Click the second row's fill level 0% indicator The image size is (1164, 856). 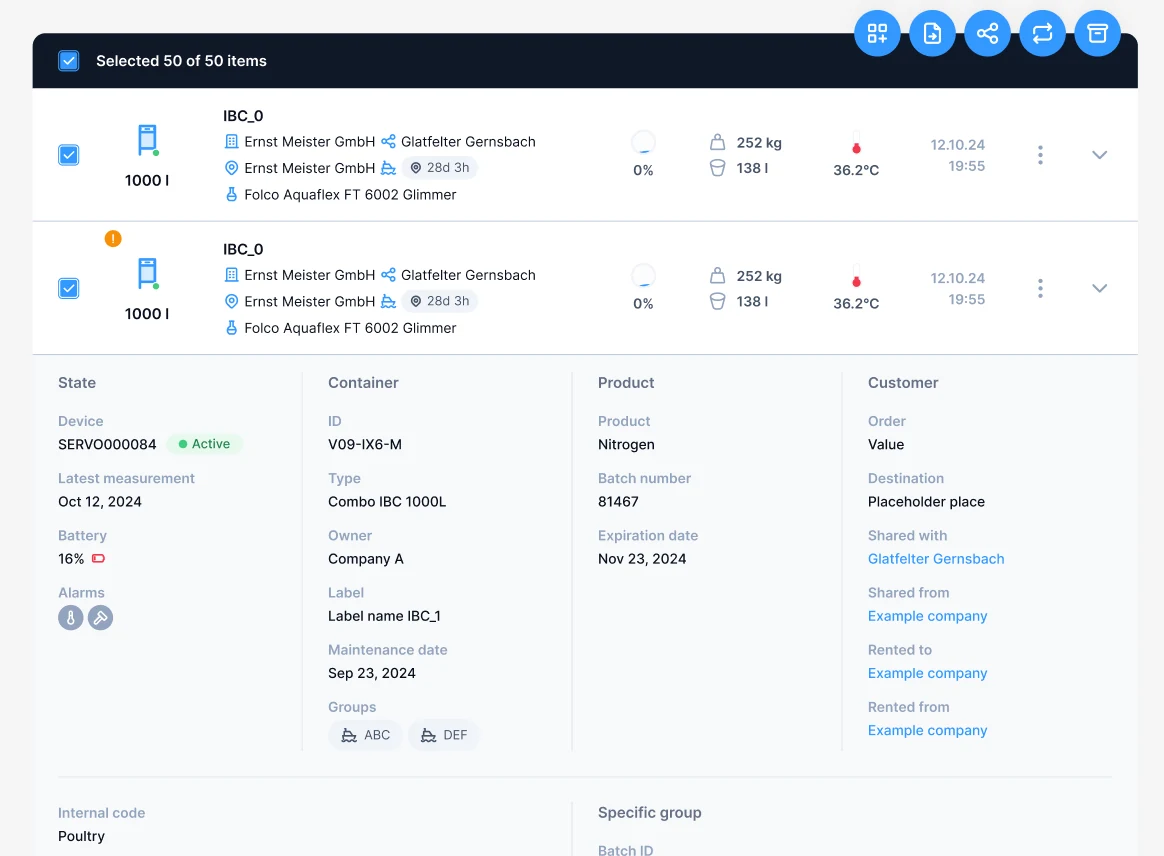[x=643, y=288]
